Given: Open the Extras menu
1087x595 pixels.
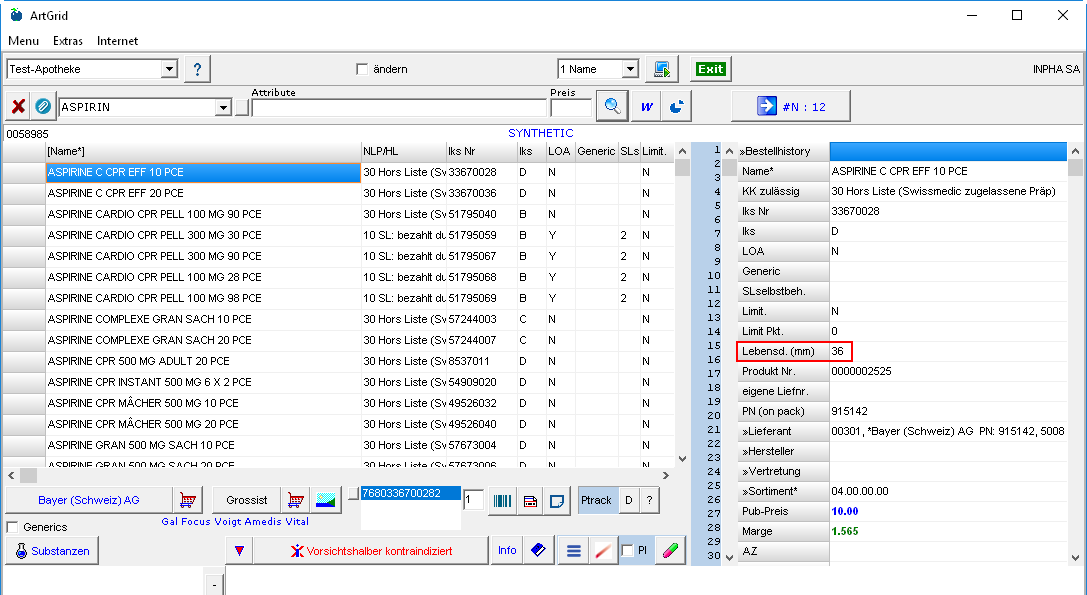Looking at the screenshot, I should click(68, 41).
